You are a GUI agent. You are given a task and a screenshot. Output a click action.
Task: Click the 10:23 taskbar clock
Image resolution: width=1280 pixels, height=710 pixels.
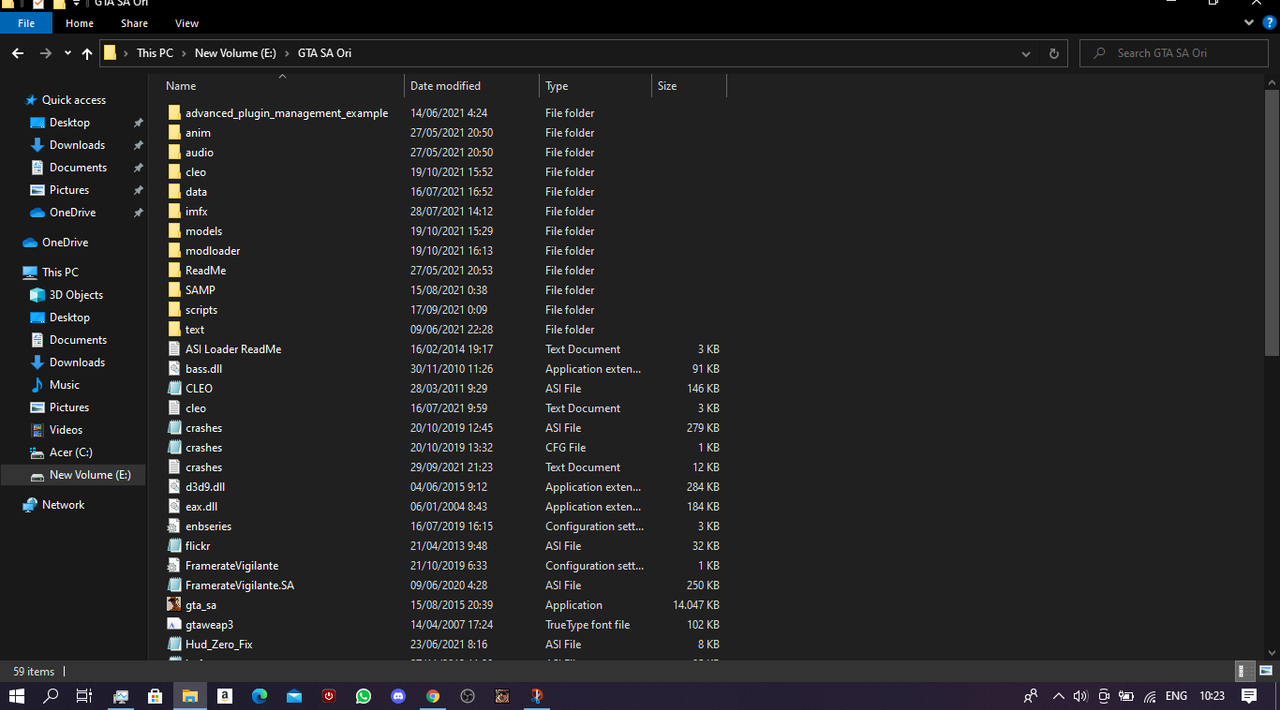click(x=1212, y=696)
